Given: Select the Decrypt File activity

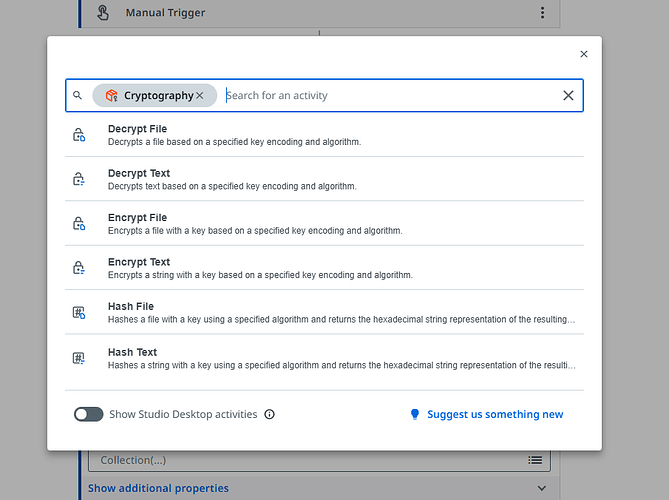Looking at the screenshot, I should pyautogui.click(x=324, y=135).
